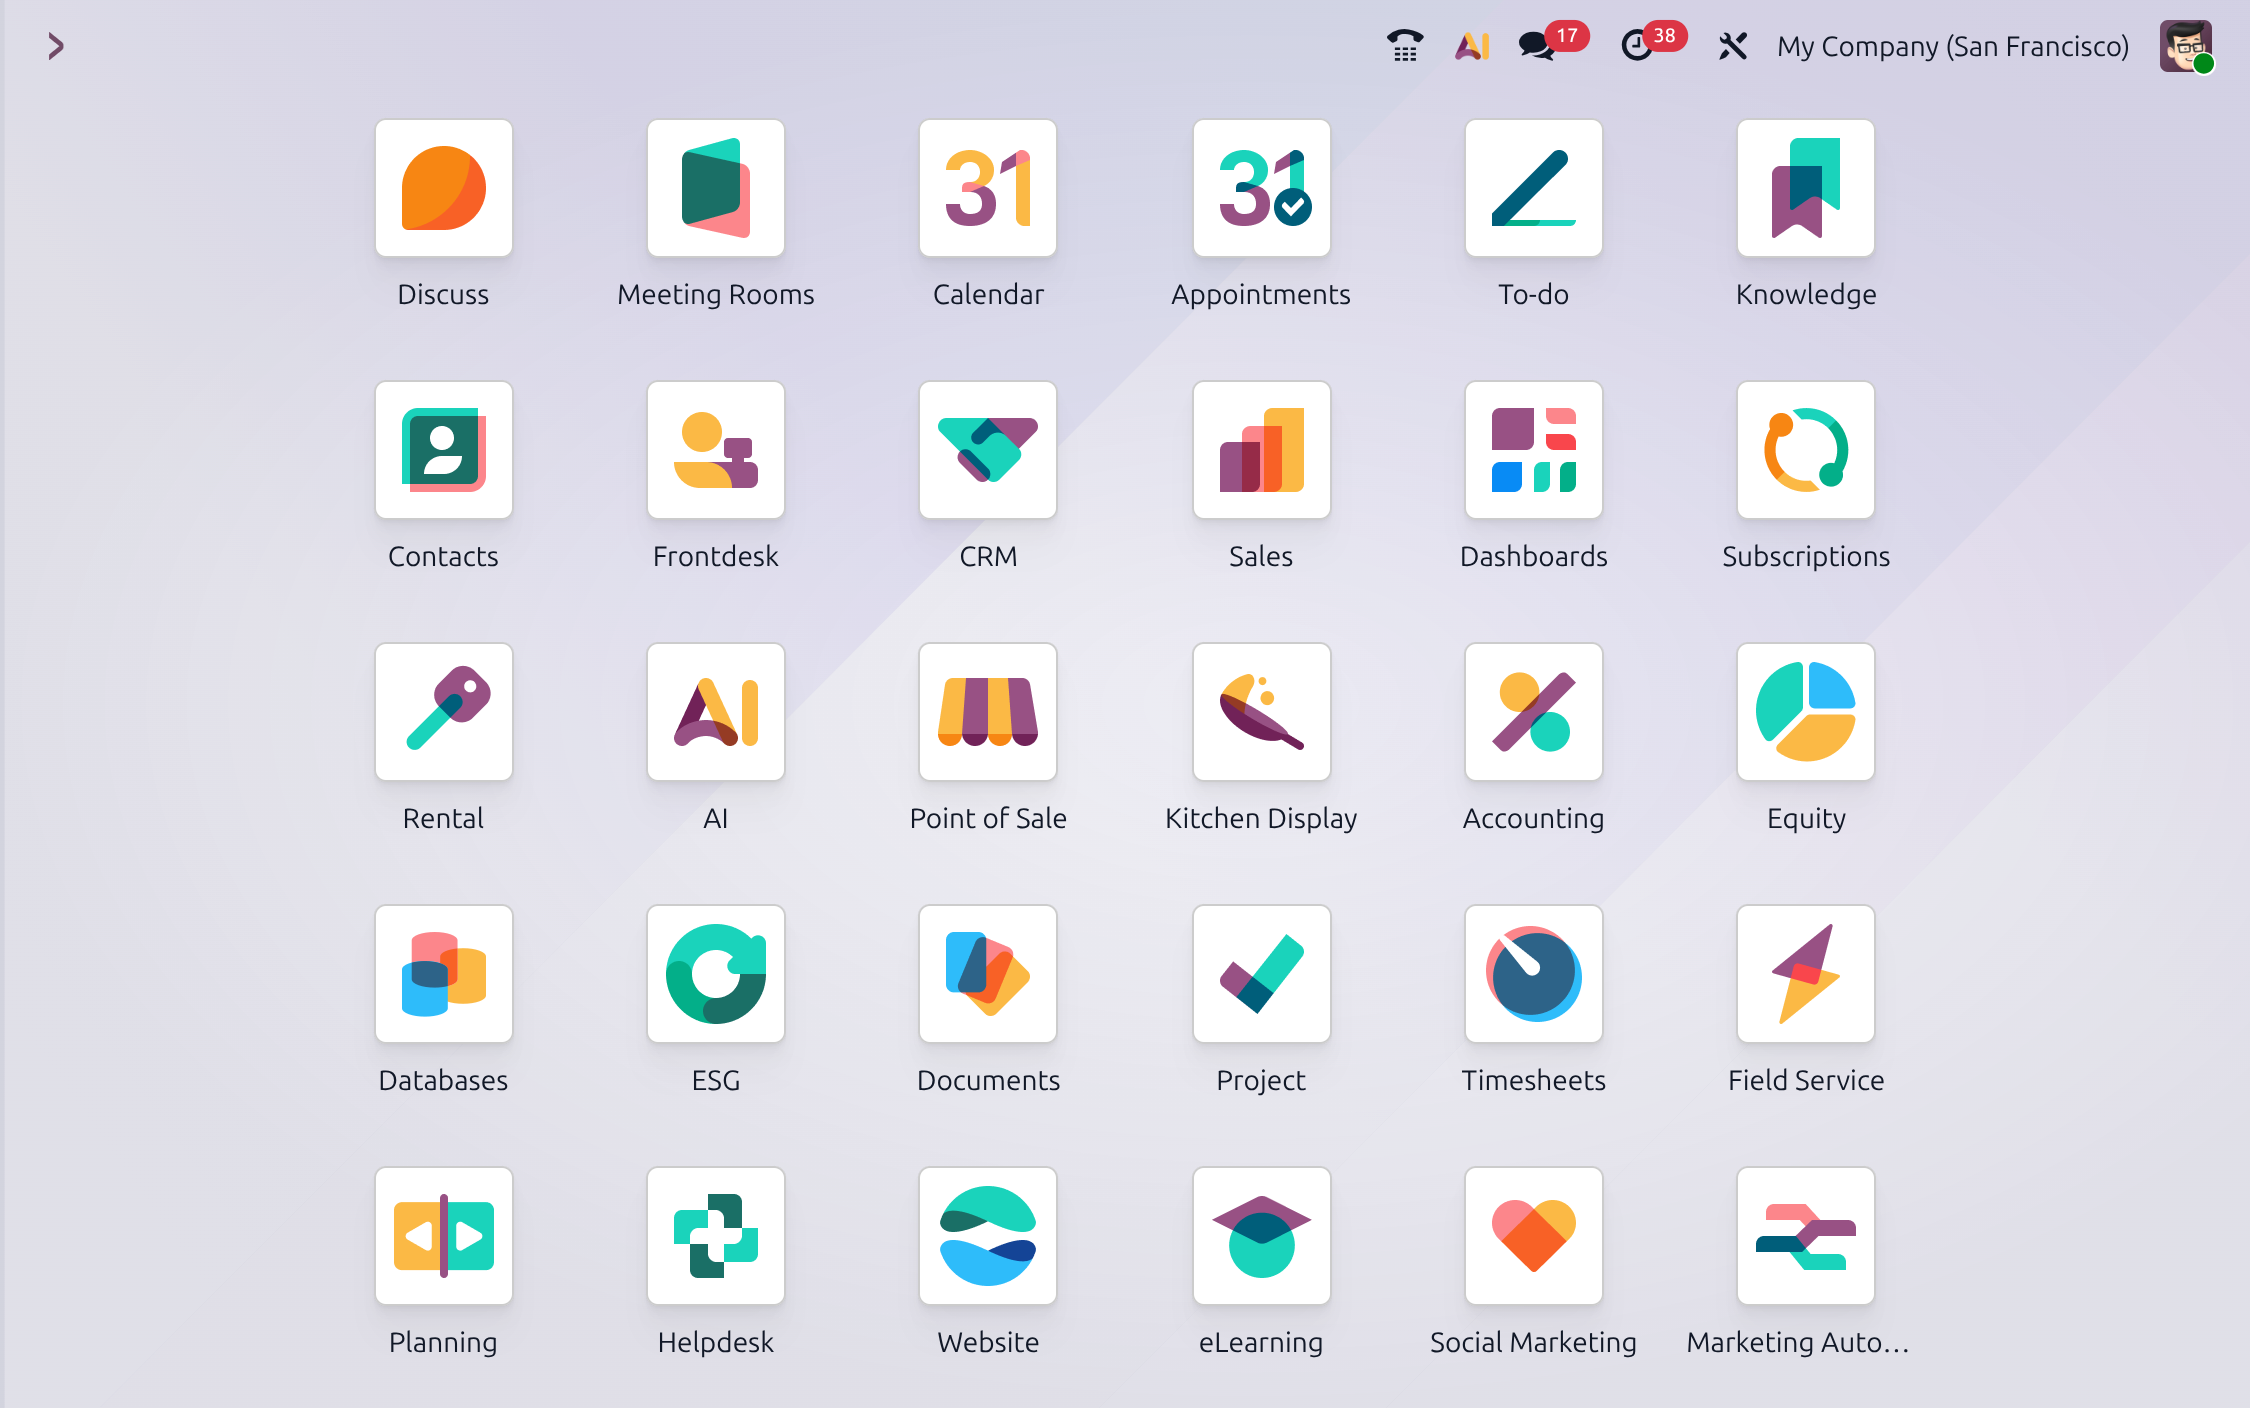Viewport: 2250px width, 1408px height.
Task: Launch the eLearning app
Action: click(1260, 1236)
